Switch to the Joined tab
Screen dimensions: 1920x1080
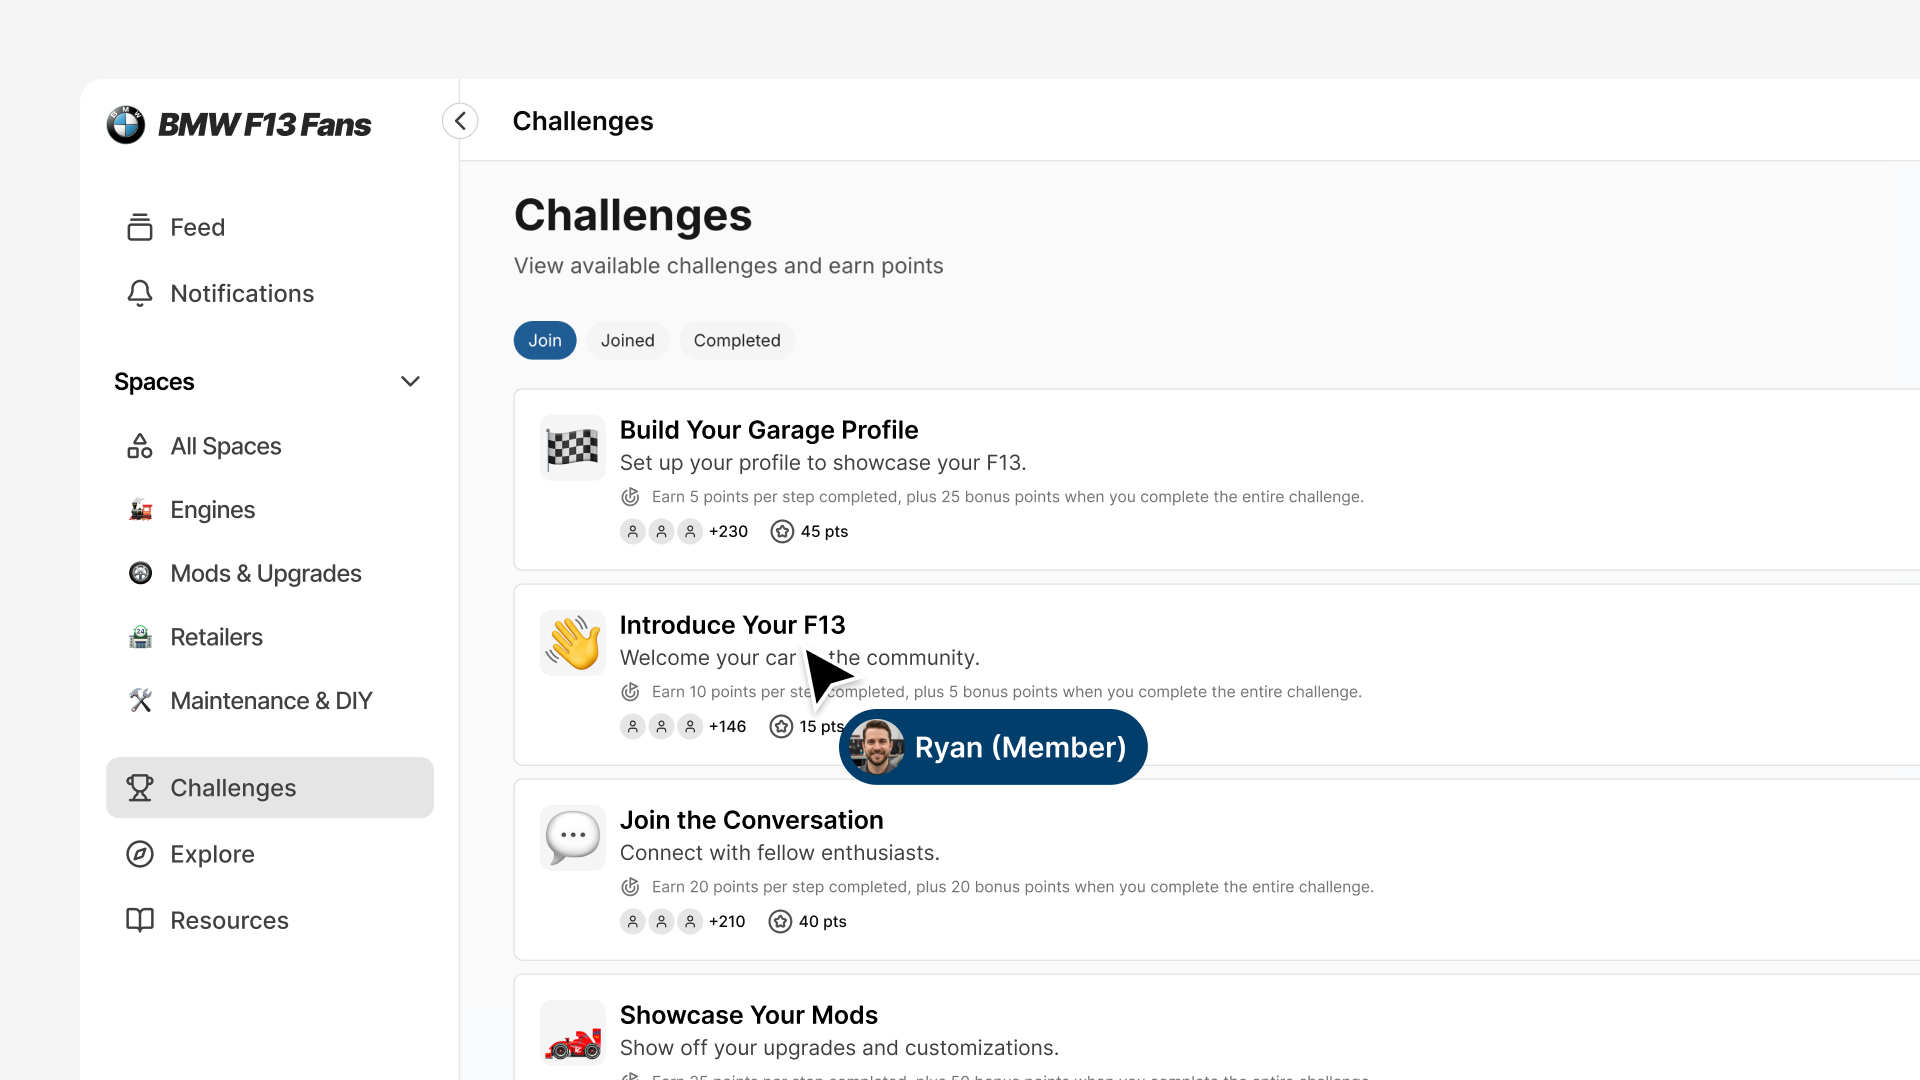[627, 340]
